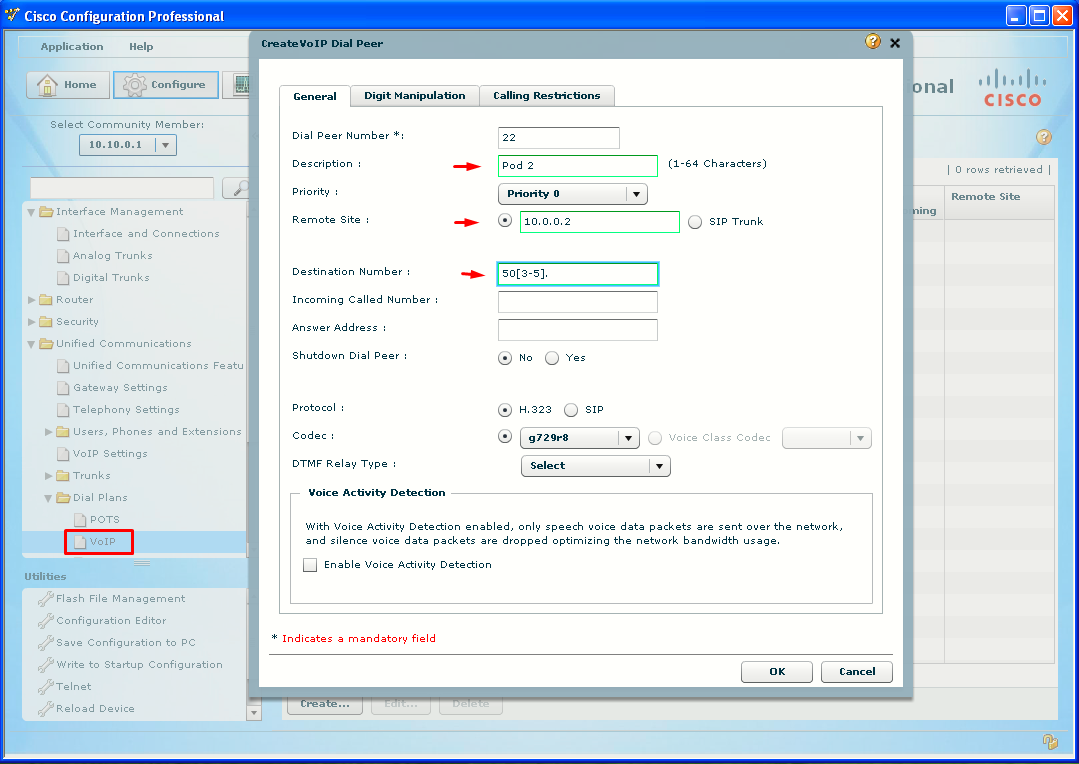Open Select Community Member dropdown
Image resolution: width=1079 pixels, height=764 pixels.
click(x=128, y=145)
